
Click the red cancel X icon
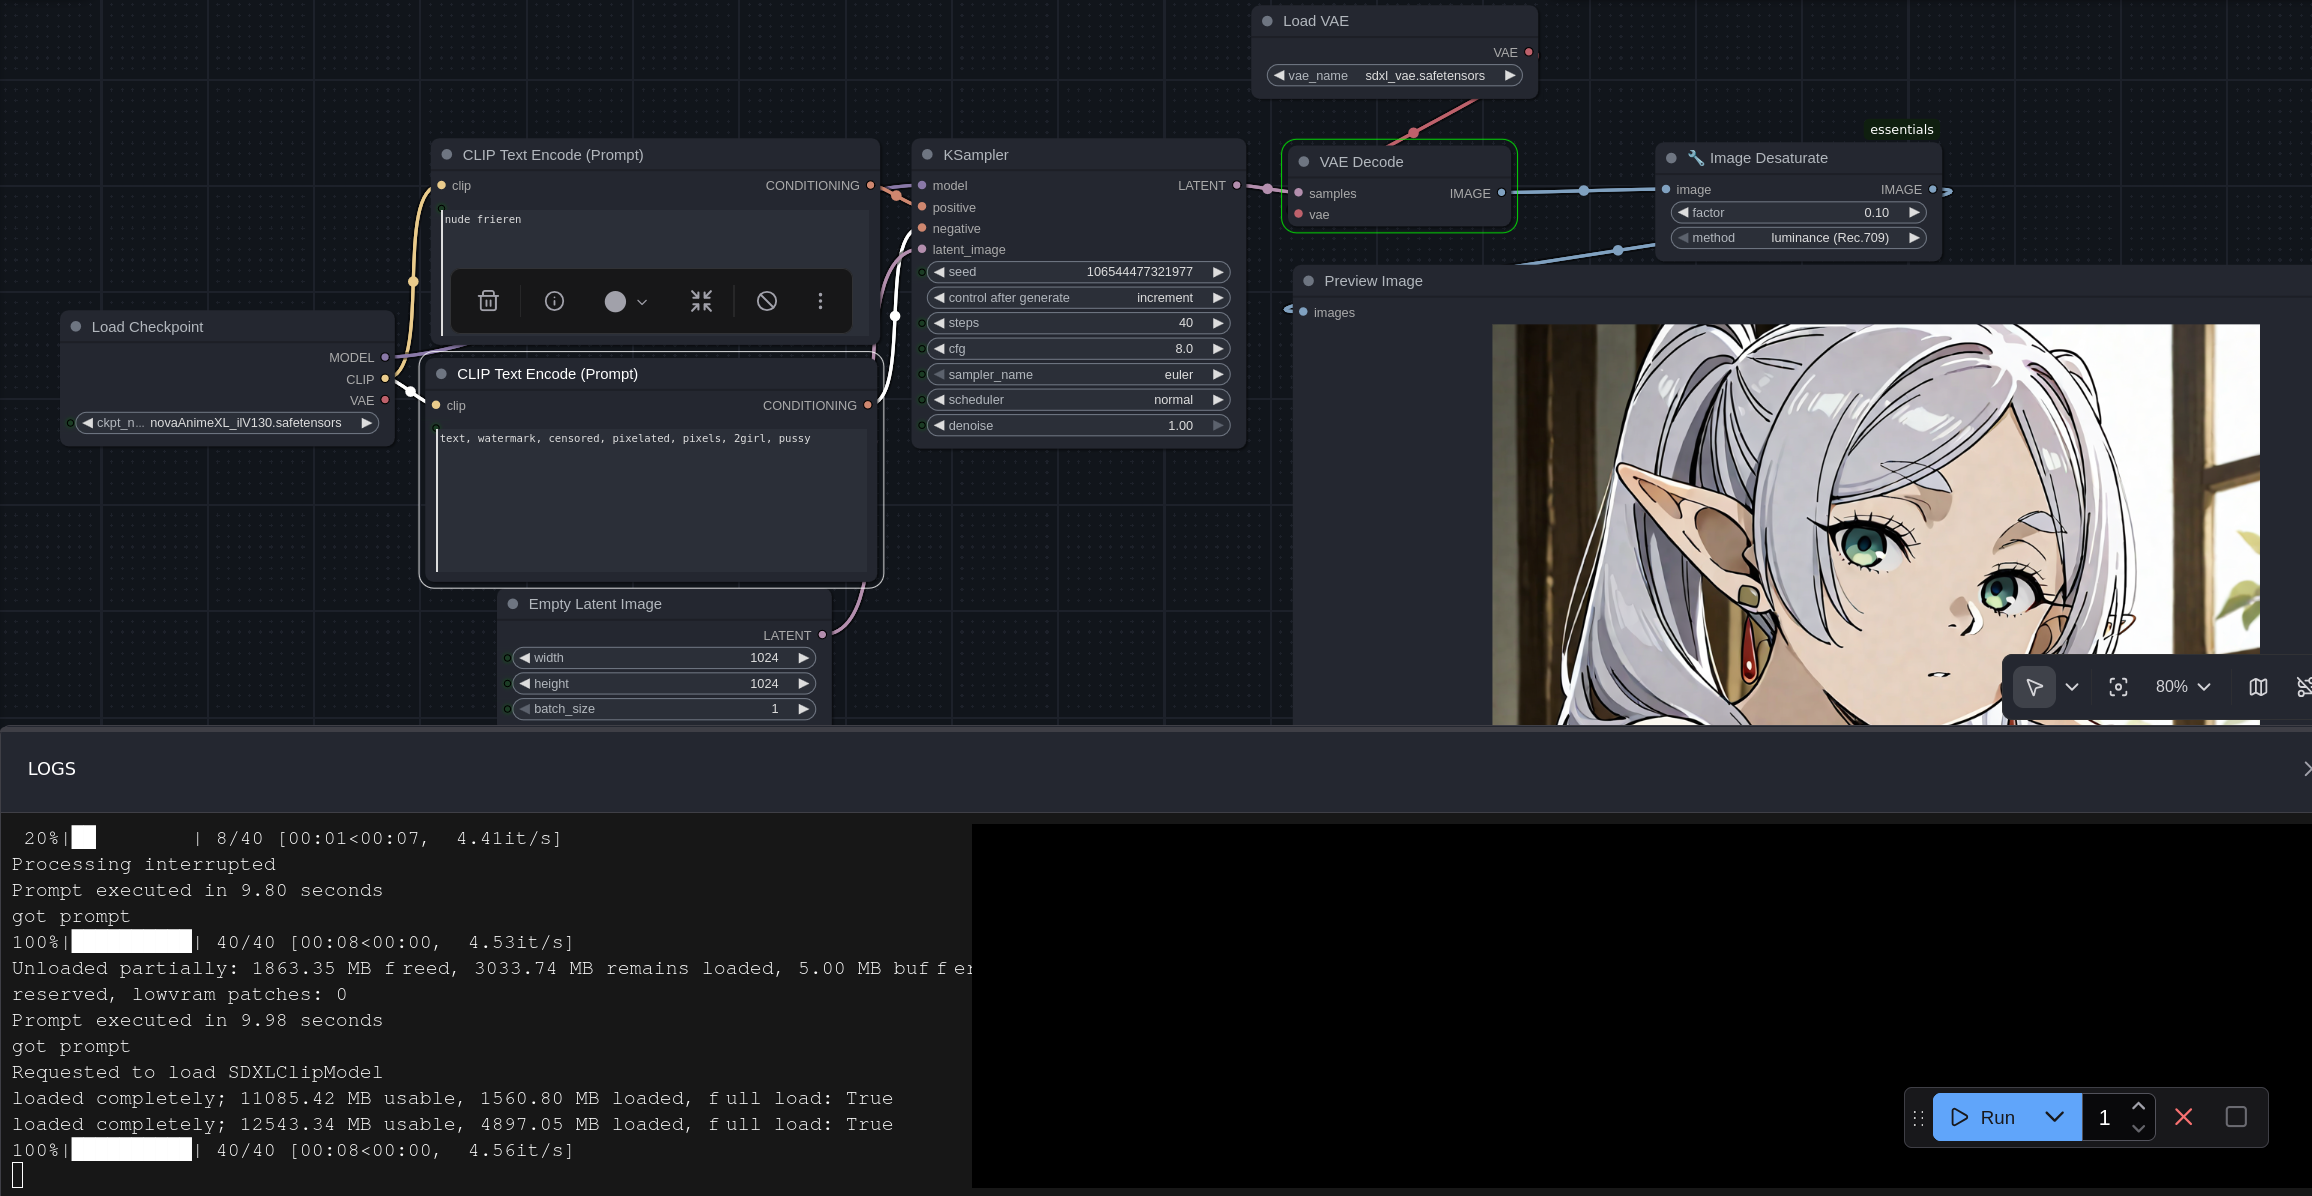tap(2183, 1117)
